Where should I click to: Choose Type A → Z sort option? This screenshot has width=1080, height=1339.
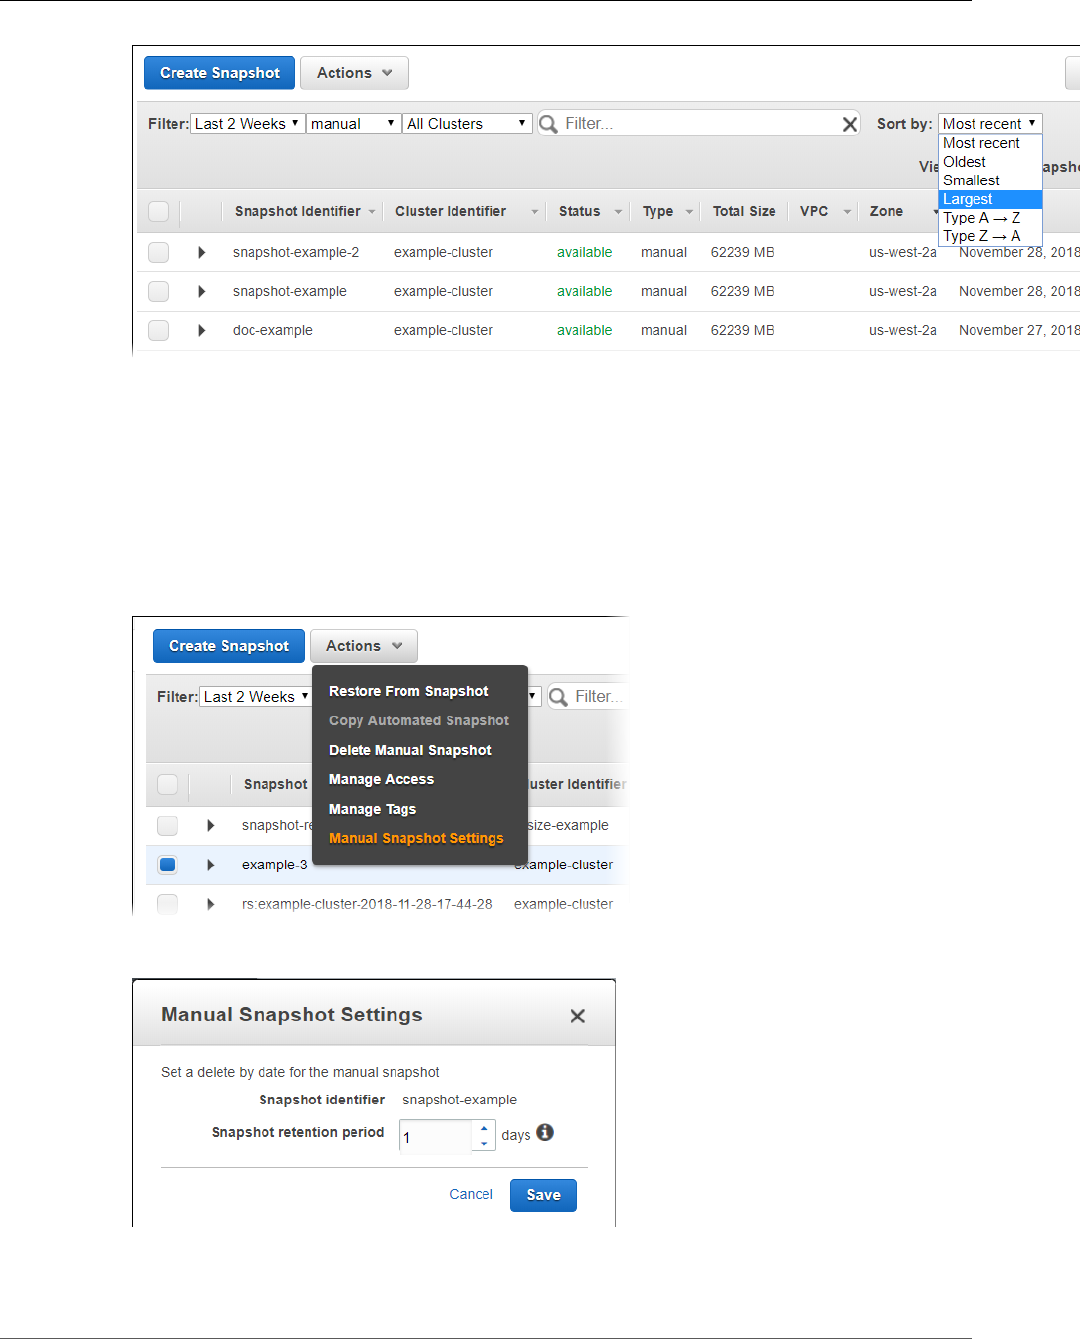pyautogui.click(x=990, y=218)
